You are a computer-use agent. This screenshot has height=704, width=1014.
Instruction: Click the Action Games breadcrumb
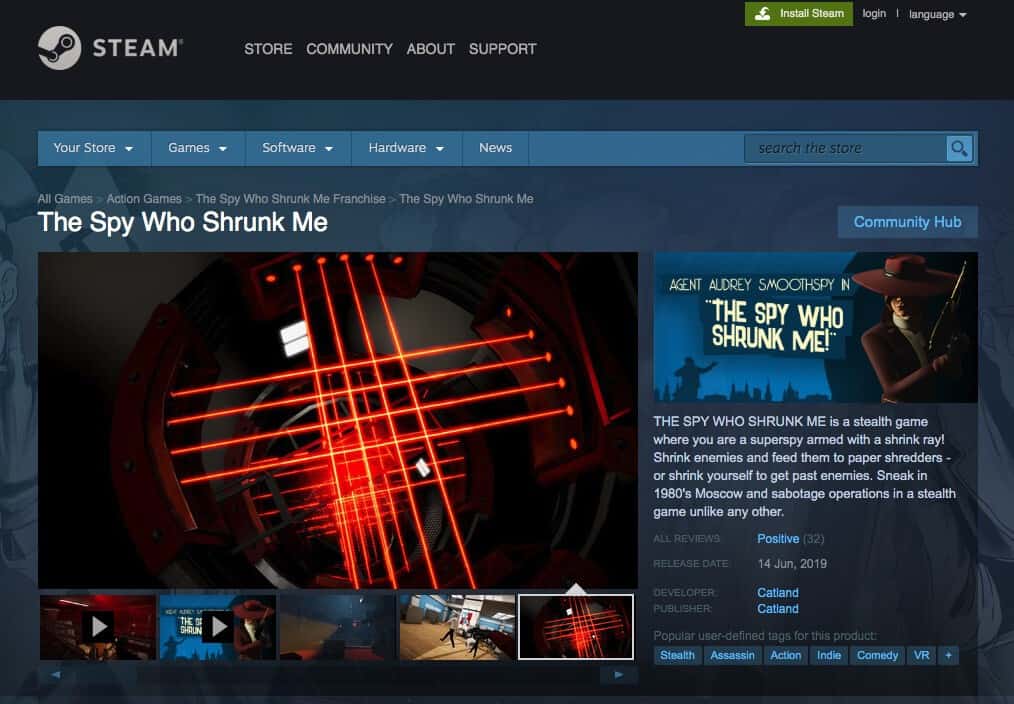coord(144,199)
